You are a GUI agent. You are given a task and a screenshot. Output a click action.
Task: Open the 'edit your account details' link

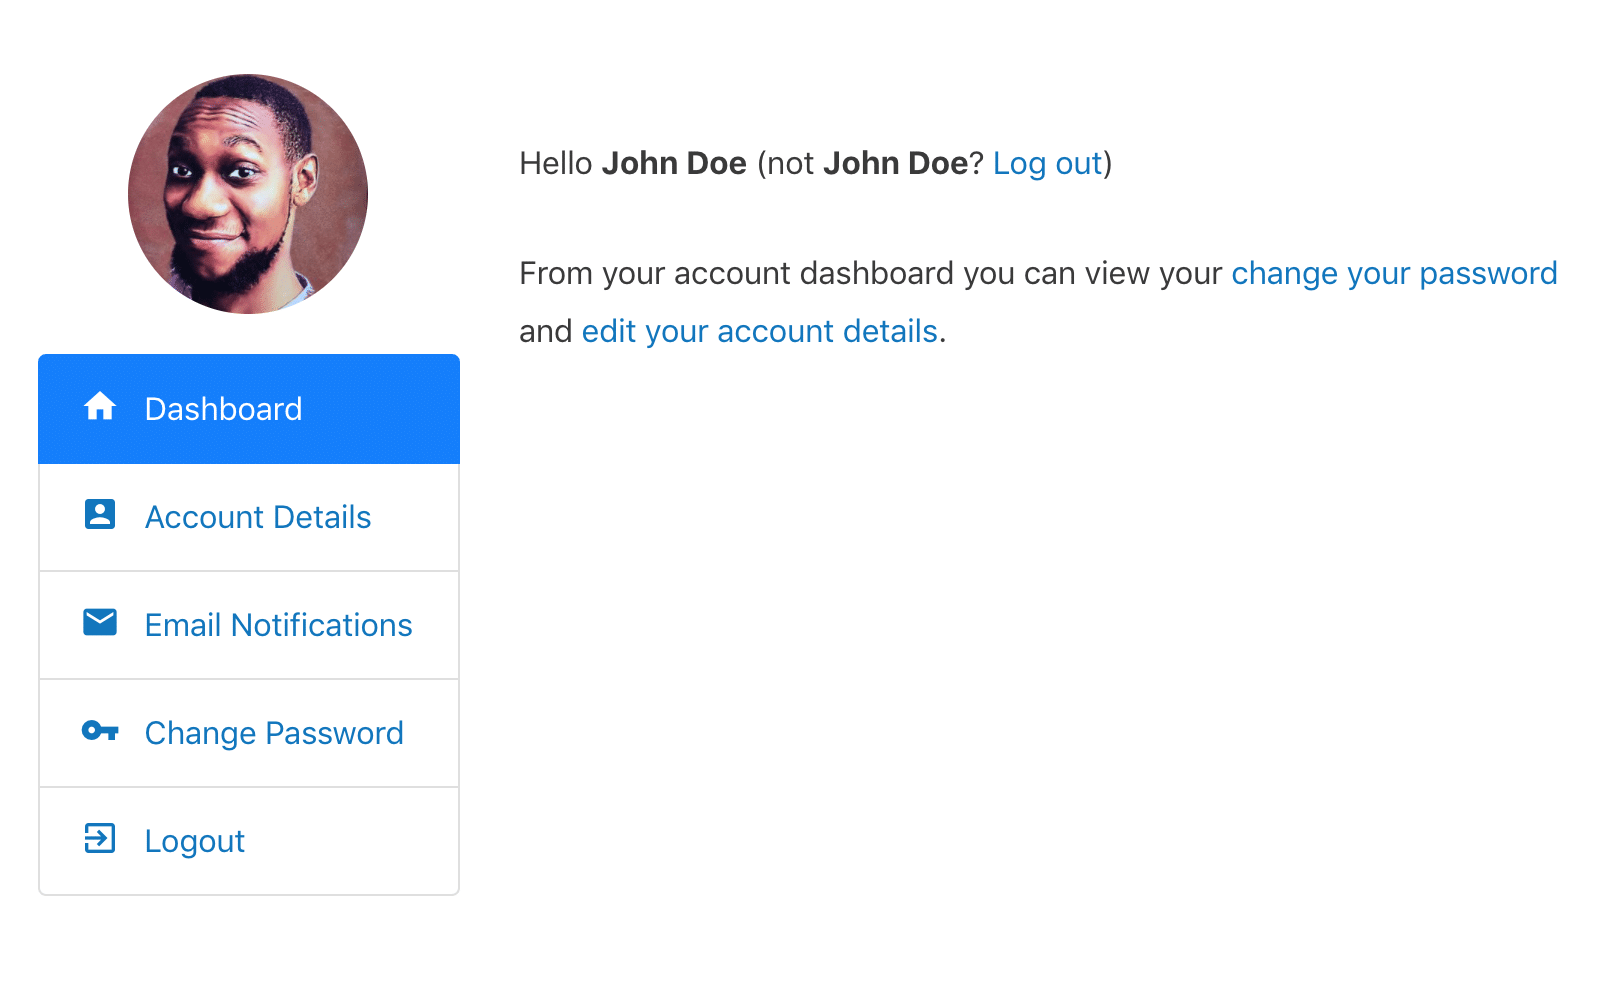click(760, 331)
